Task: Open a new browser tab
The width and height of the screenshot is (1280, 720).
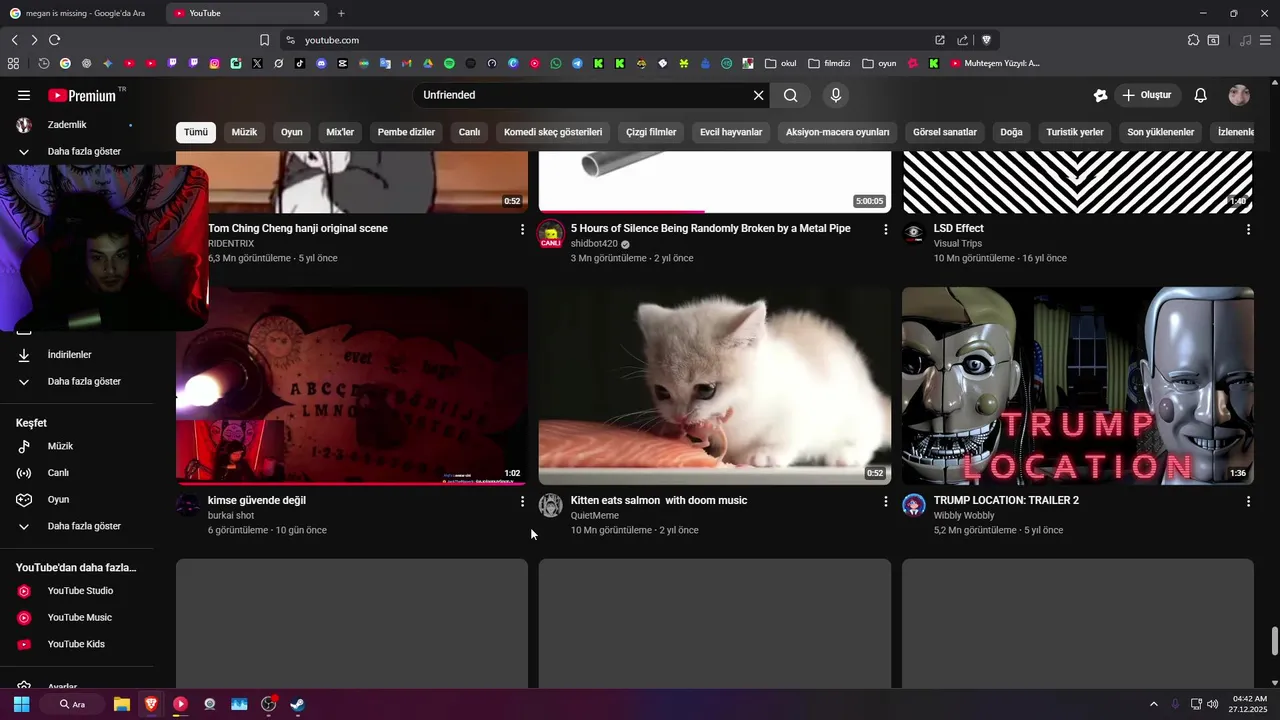Action: pyautogui.click(x=341, y=13)
